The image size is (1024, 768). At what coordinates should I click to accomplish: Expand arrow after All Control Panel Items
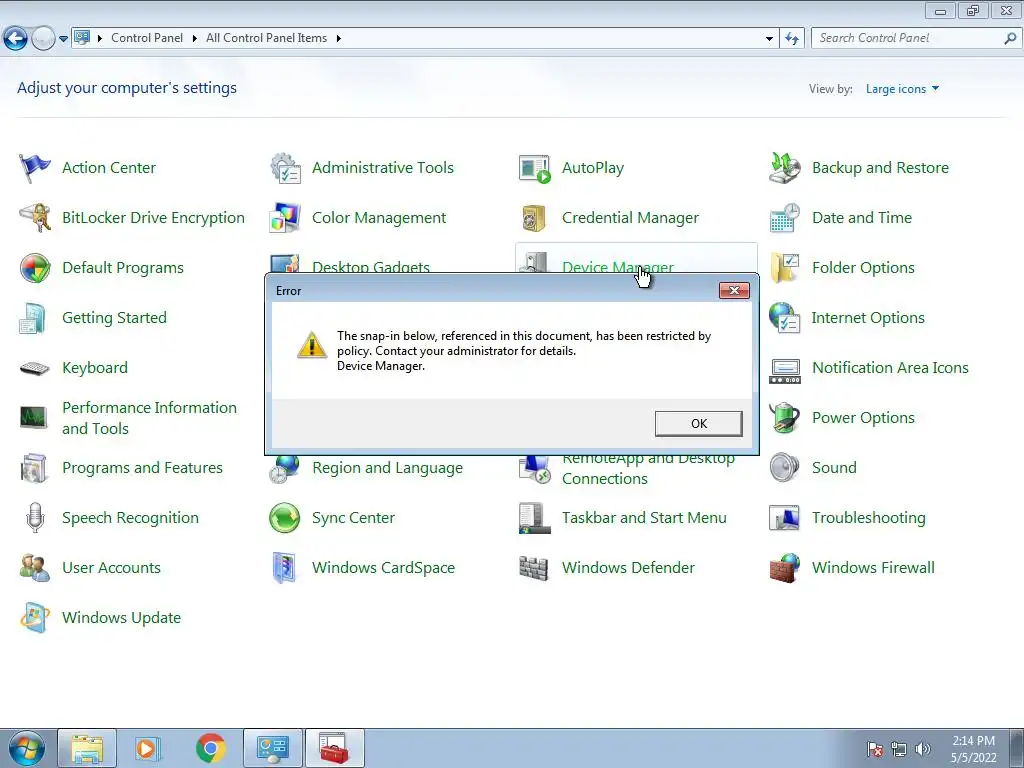(338, 39)
